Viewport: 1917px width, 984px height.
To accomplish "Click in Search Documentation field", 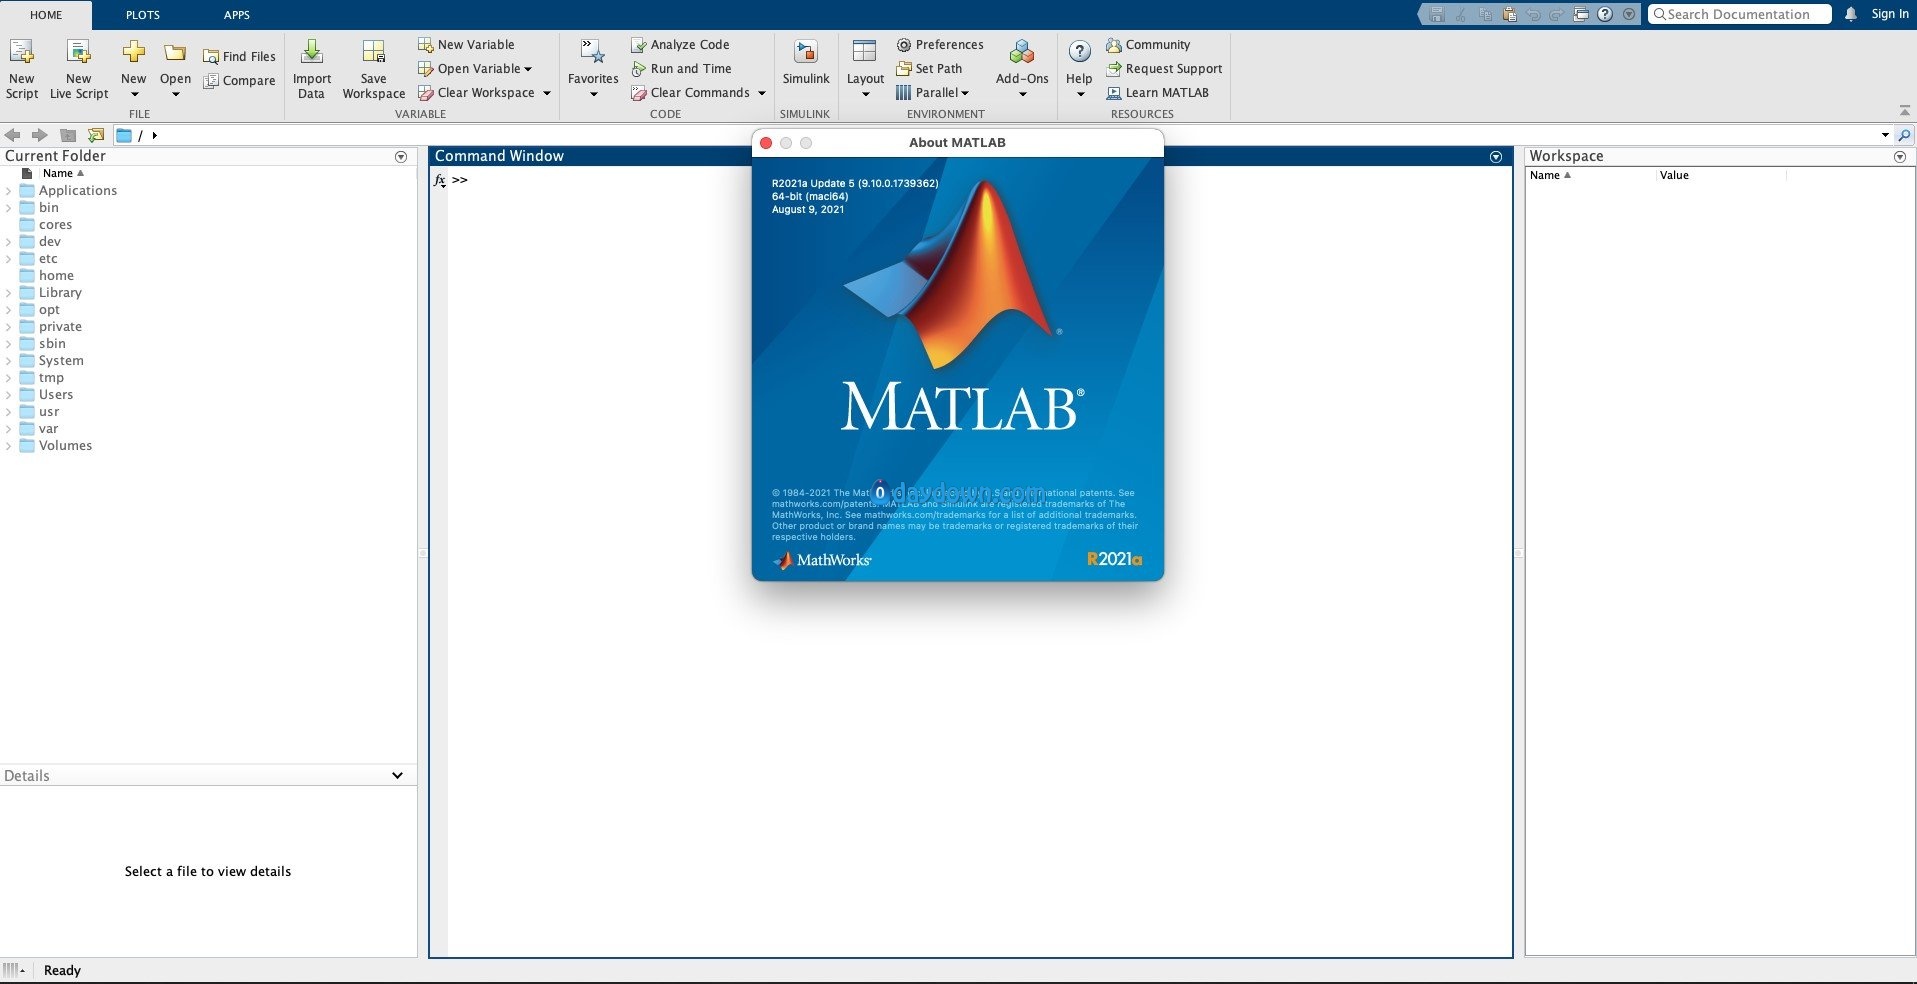I will [x=1739, y=14].
